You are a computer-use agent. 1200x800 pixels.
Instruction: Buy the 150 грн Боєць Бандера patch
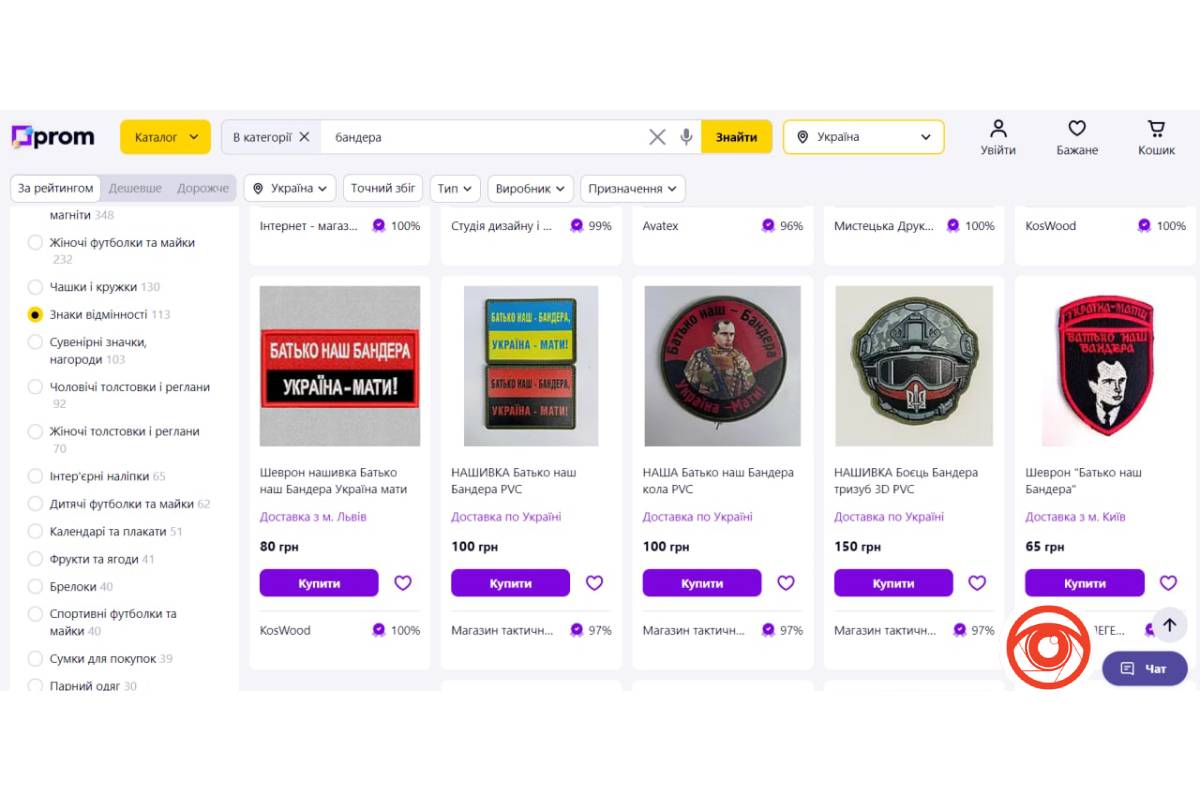[x=893, y=583]
